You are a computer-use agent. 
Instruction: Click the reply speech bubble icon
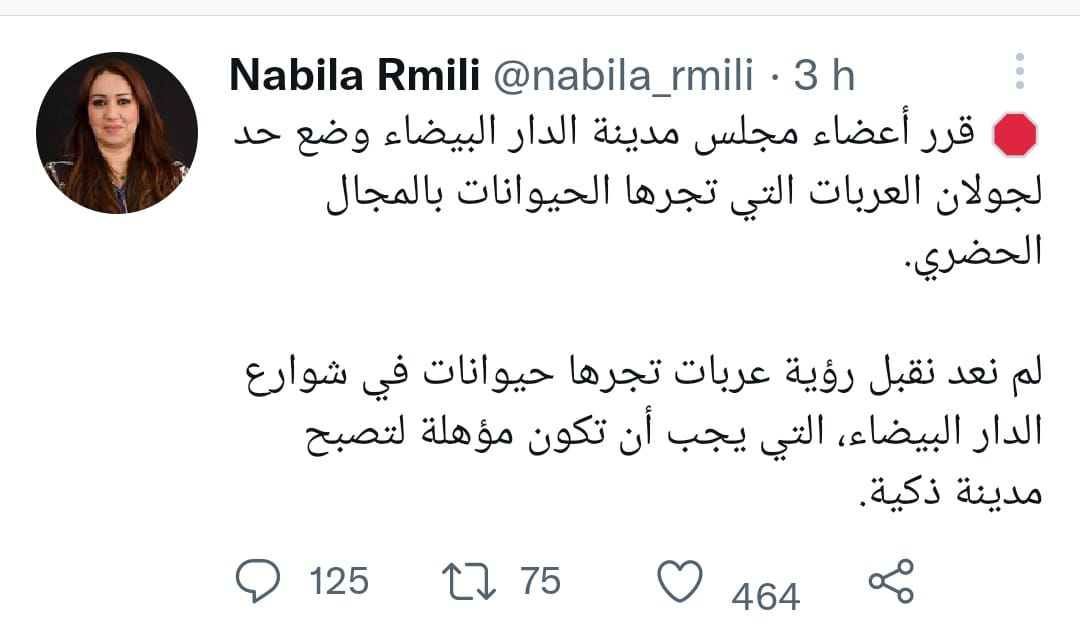pyautogui.click(x=258, y=581)
